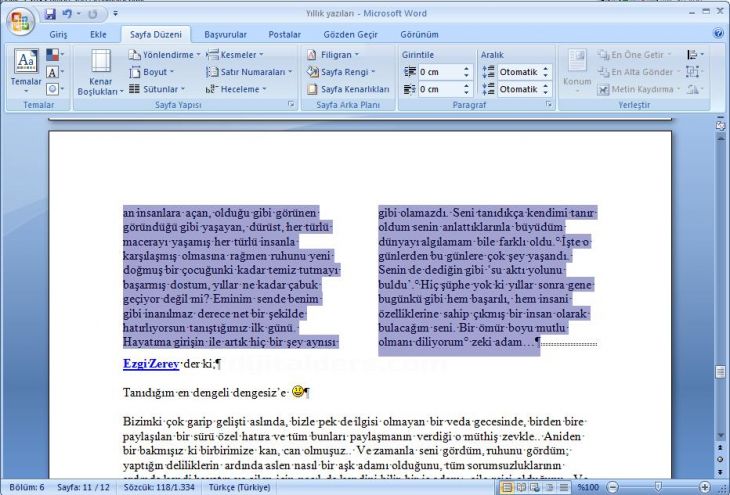Switch to Print Layout view icon
The image size is (730, 495).
(x=507, y=488)
